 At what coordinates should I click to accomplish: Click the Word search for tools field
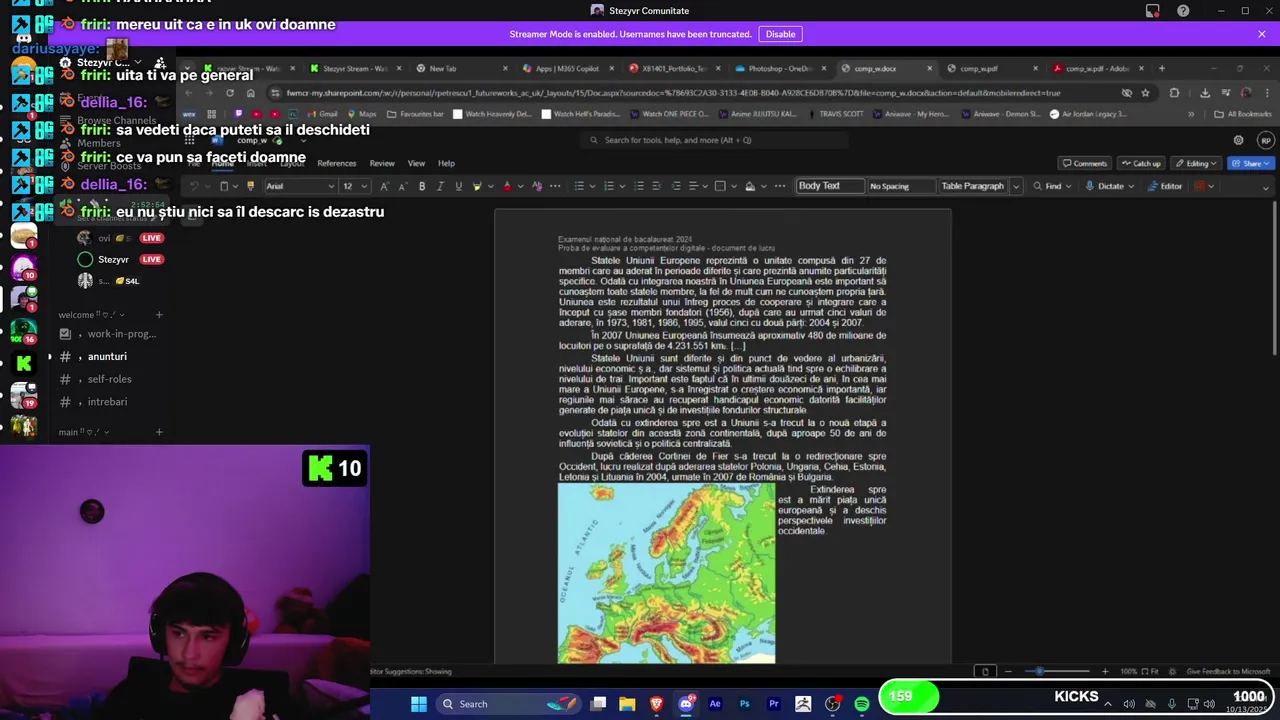[715, 140]
